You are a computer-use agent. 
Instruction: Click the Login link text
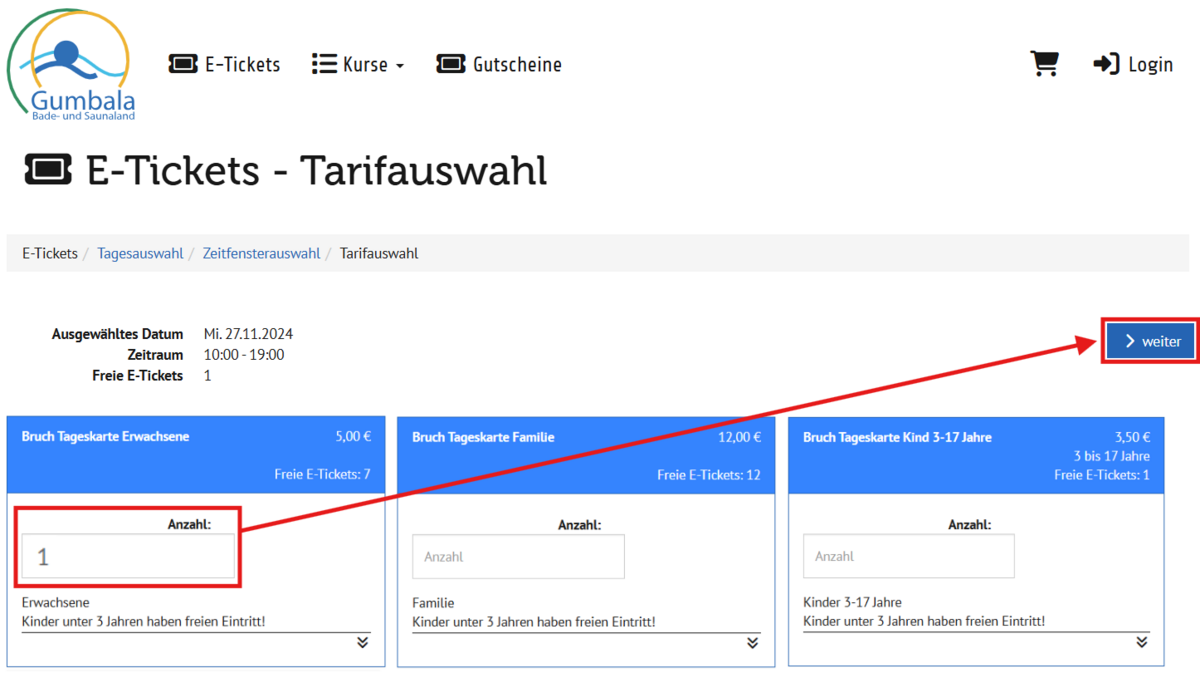[1150, 64]
